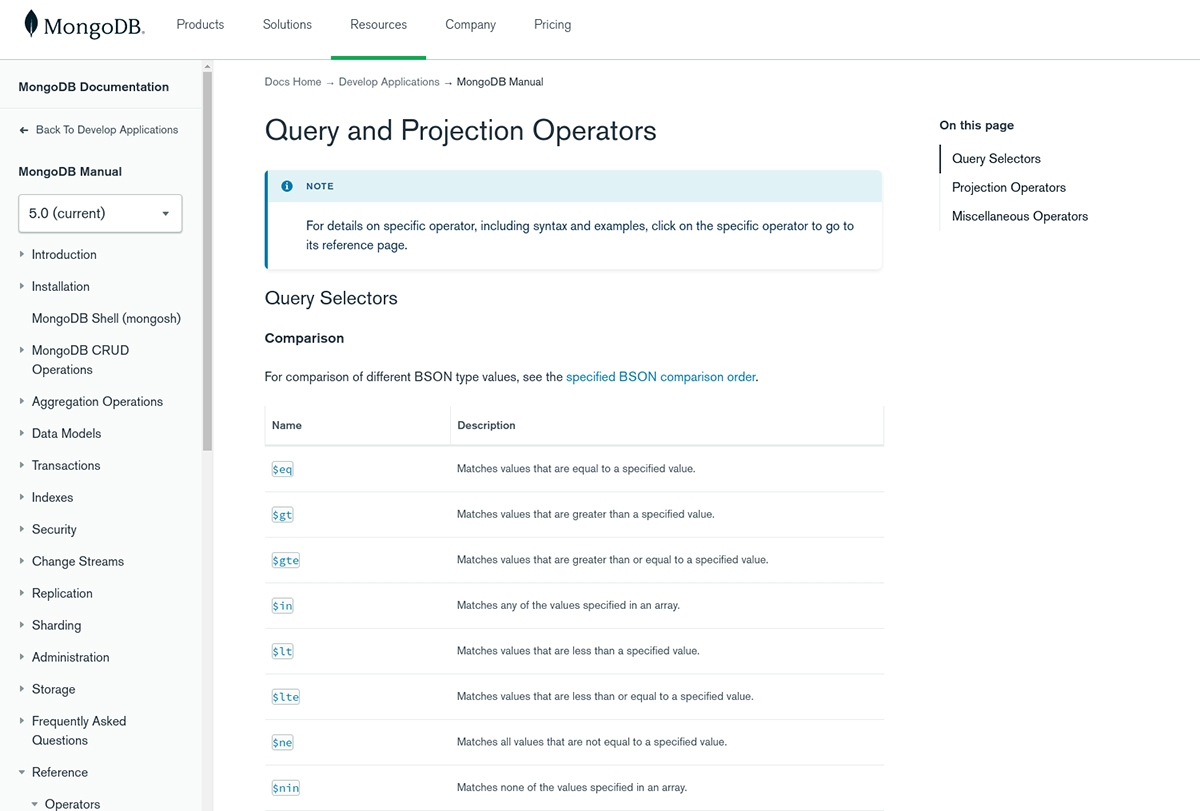Click the back arrow beside Back To Develop Applications
This screenshot has width=1200, height=811.
pos(24,130)
